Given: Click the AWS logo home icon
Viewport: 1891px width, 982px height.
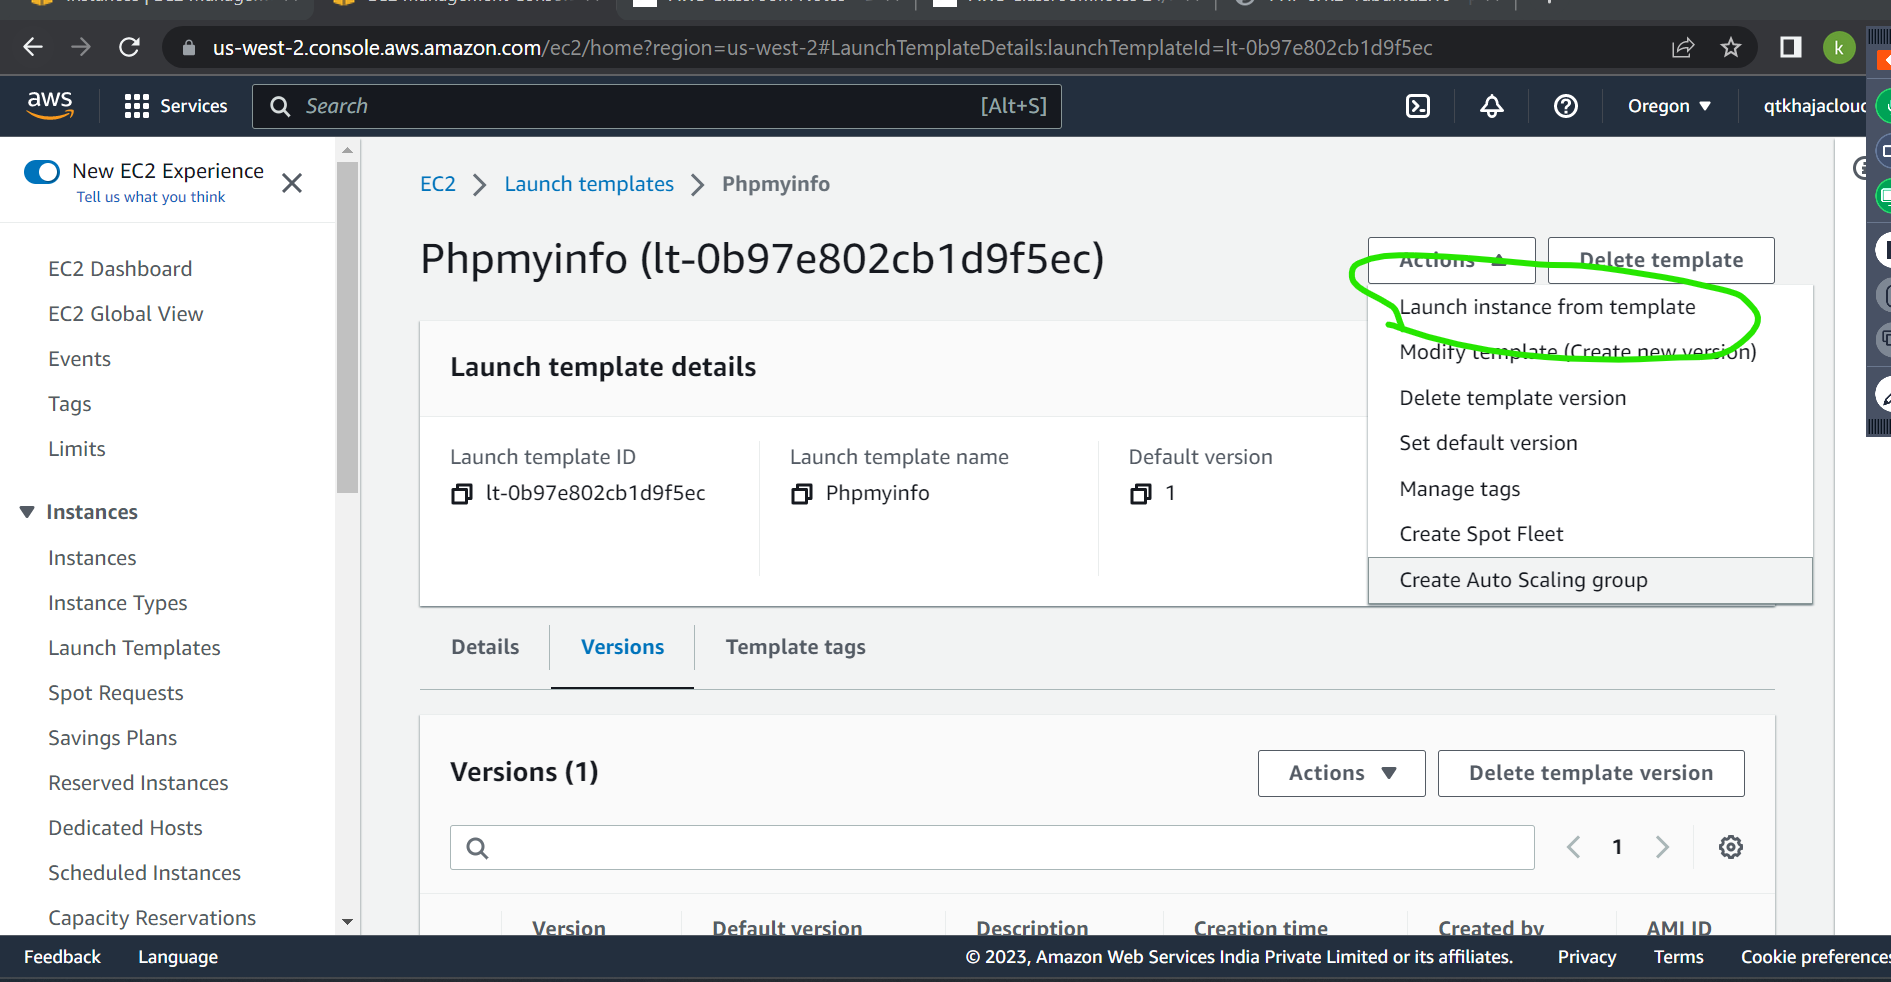Looking at the screenshot, I should (50, 105).
